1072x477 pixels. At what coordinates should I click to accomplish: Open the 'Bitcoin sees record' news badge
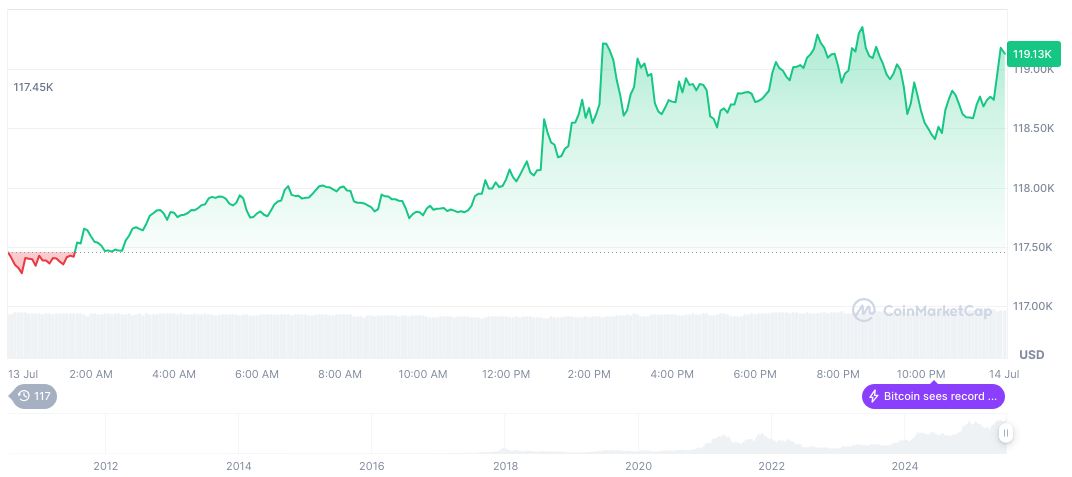point(933,396)
